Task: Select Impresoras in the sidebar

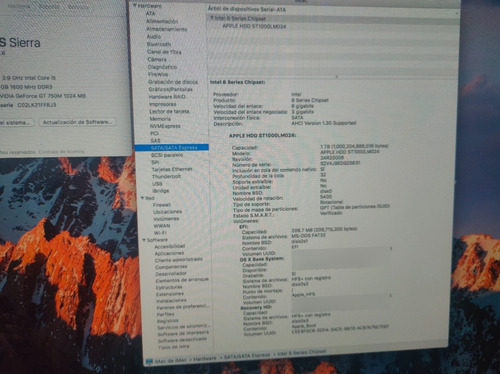Action: tap(163, 104)
